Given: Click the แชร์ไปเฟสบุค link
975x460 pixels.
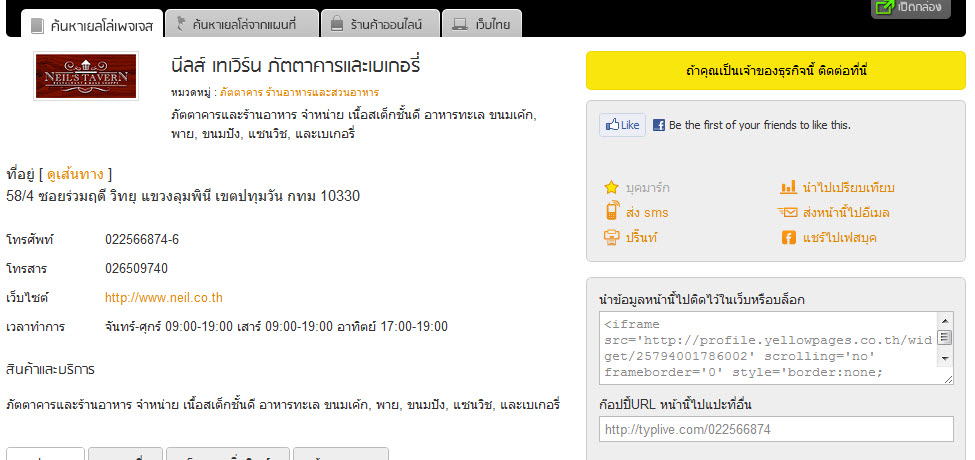Looking at the screenshot, I should 840,237.
